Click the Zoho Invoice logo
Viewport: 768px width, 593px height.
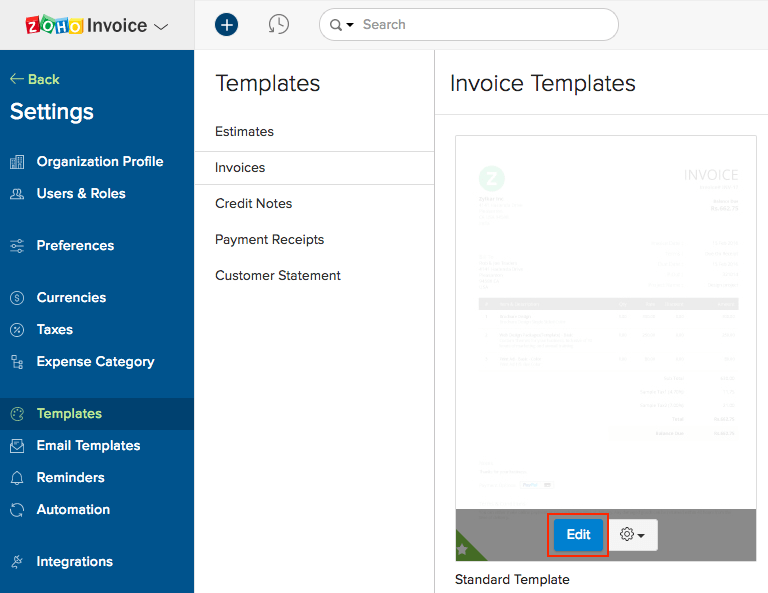pyautogui.click(x=86, y=25)
